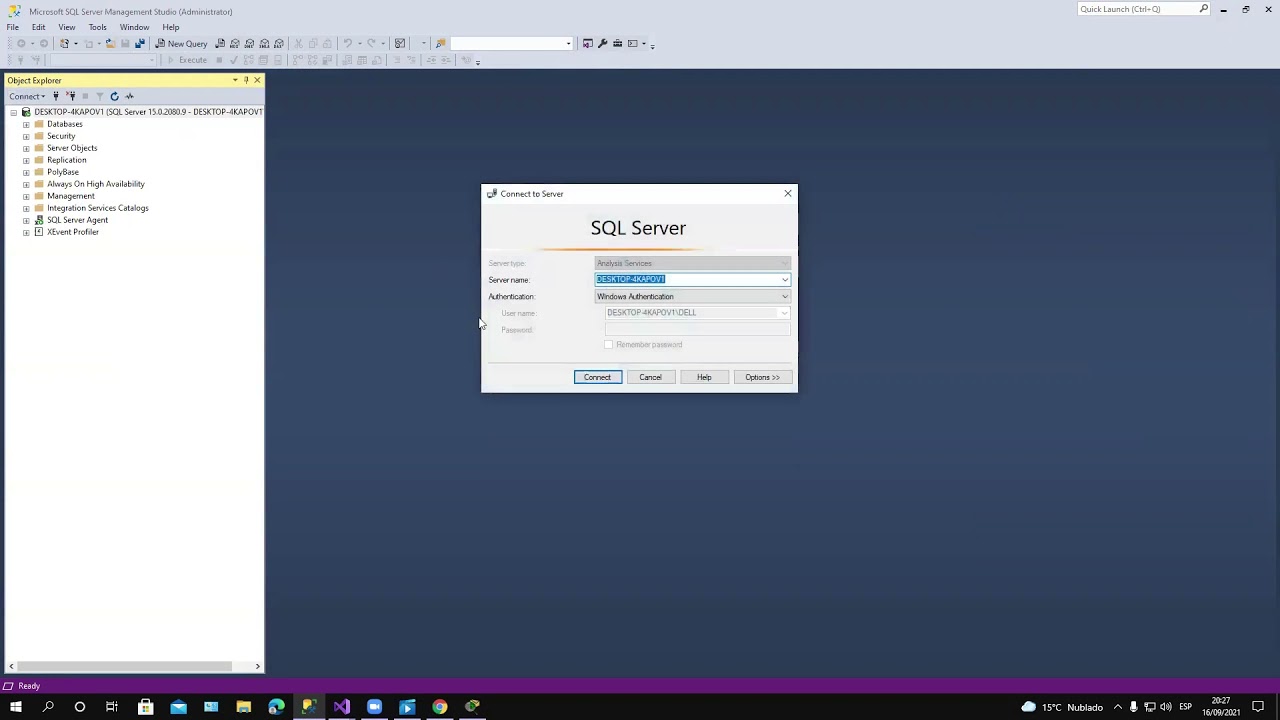Pin the Object Explorer panel with pushpin
Viewport: 1280px width, 720px height.
pyautogui.click(x=246, y=80)
